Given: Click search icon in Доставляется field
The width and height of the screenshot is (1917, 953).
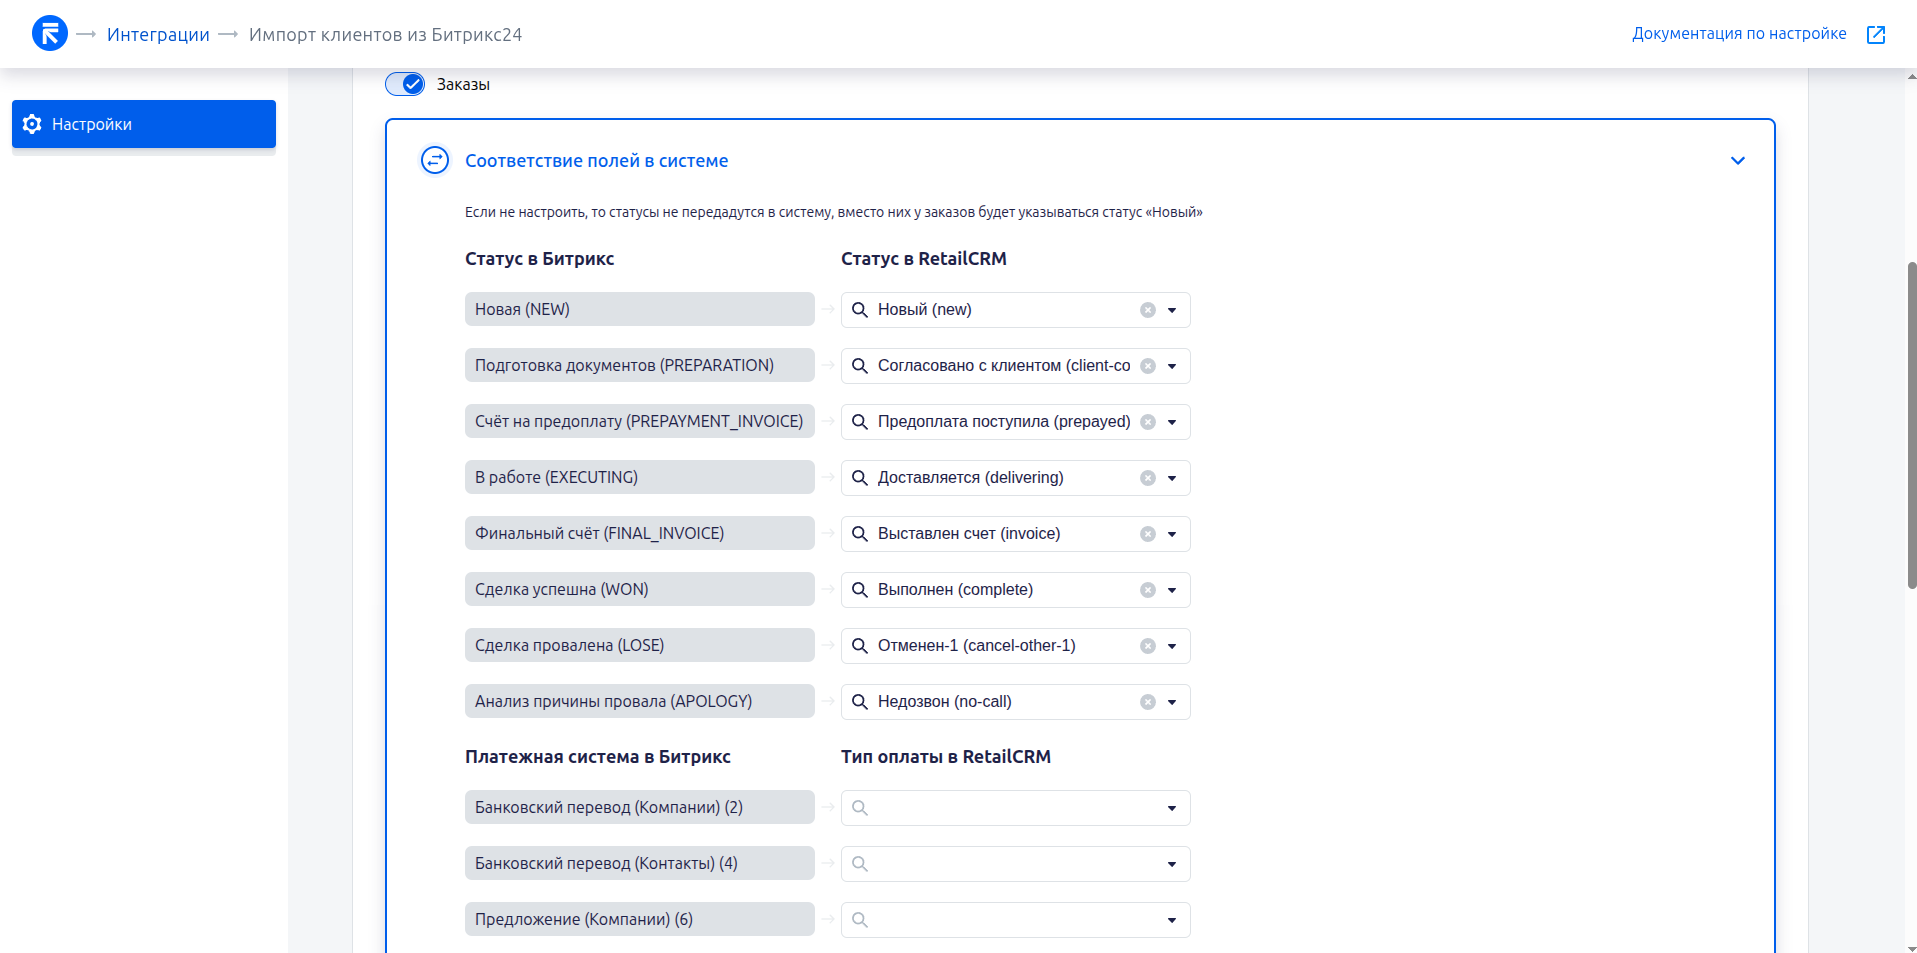Looking at the screenshot, I should pyautogui.click(x=860, y=478).
